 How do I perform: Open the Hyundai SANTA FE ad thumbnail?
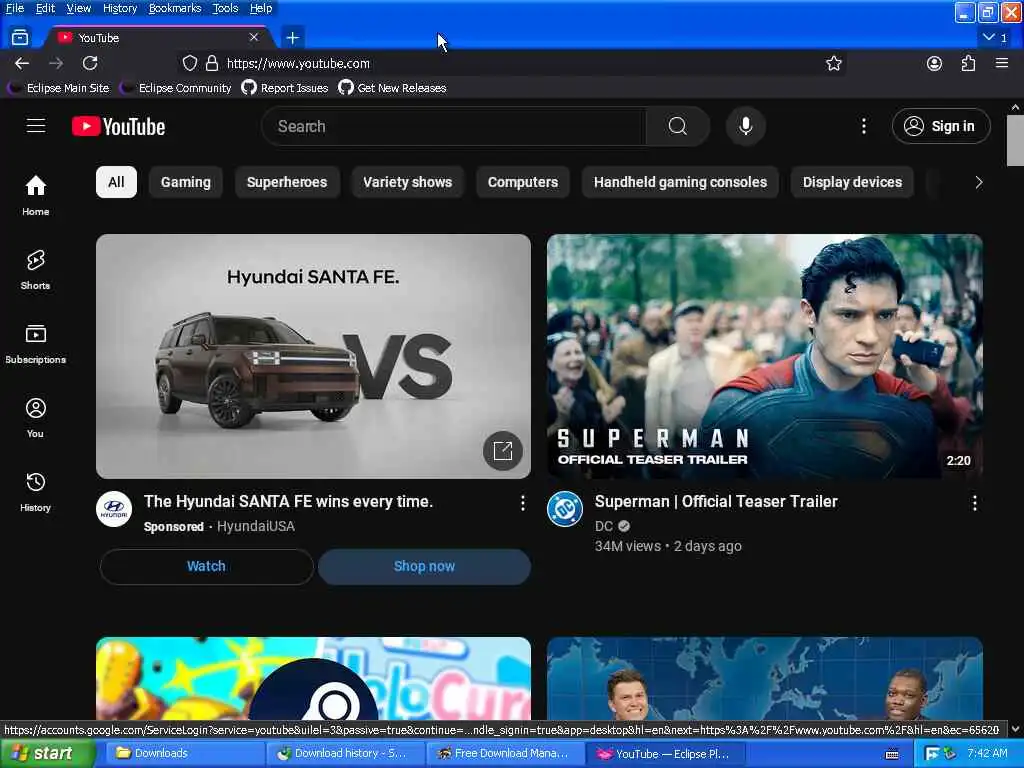point(313,356)
